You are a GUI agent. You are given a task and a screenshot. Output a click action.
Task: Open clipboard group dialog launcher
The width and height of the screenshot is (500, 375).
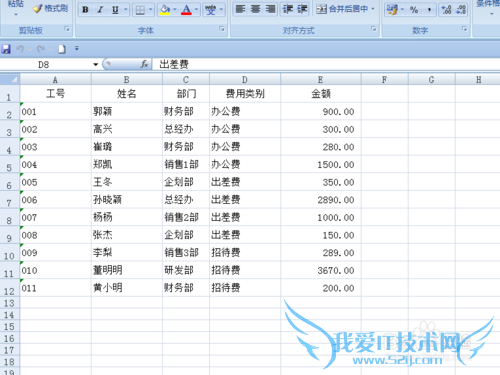67,29
